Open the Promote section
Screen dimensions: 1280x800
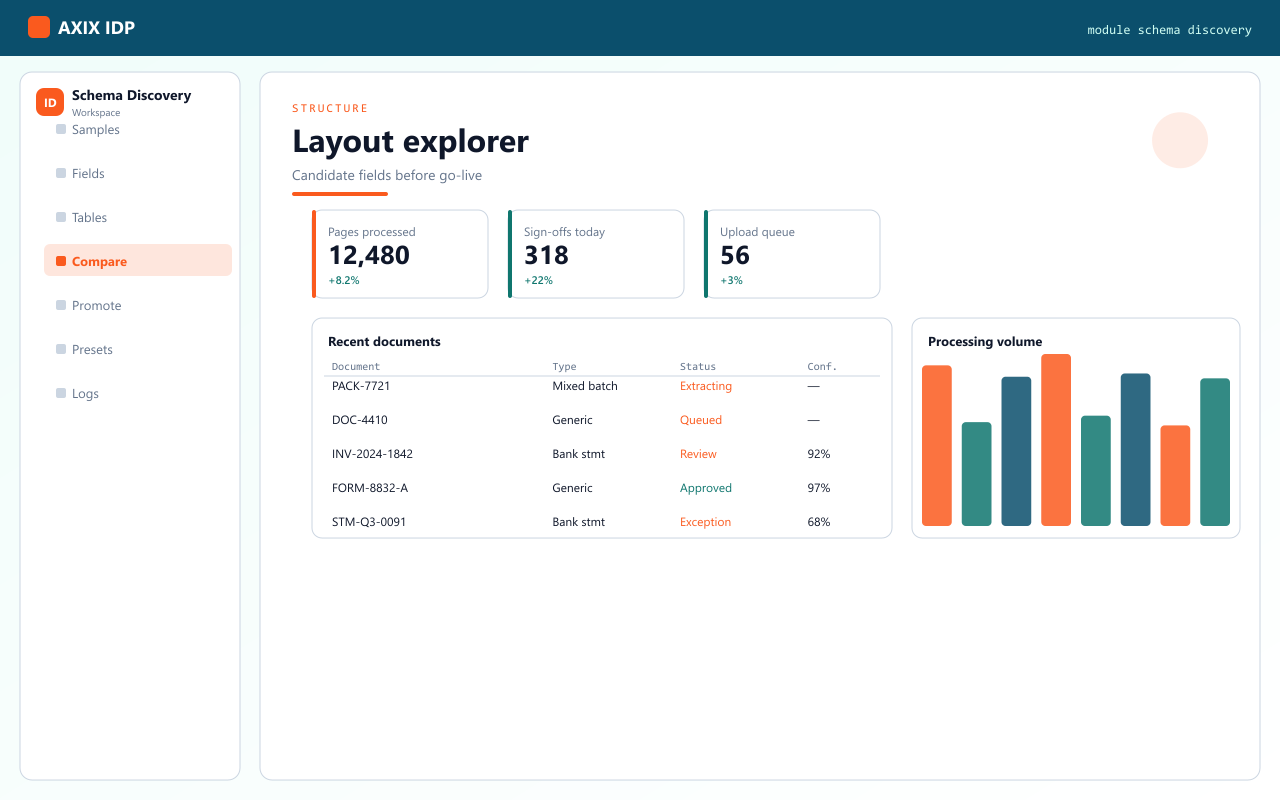pos(138,306)
